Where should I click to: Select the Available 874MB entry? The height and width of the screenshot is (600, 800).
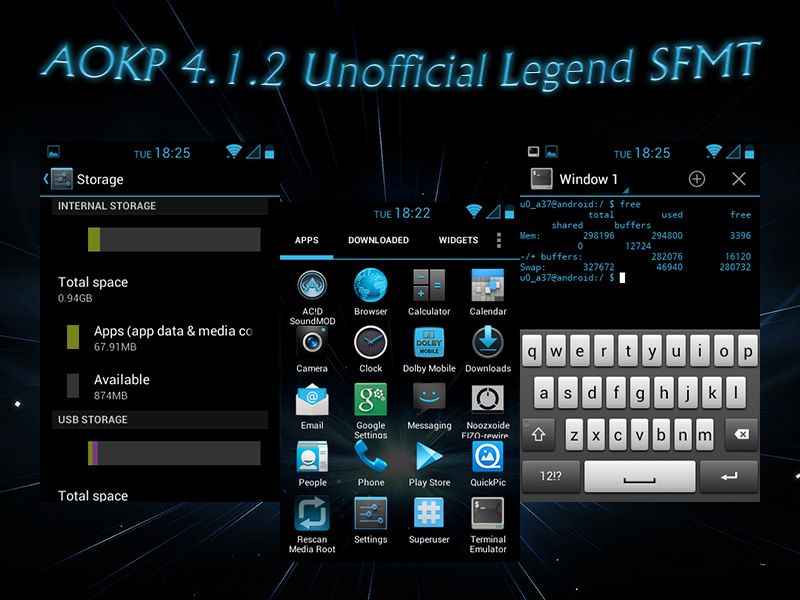pyautogui.click(x=160, y=387)
